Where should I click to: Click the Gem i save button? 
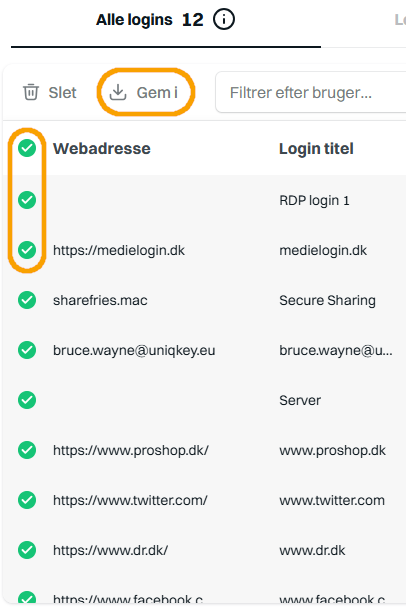point(144,92)
